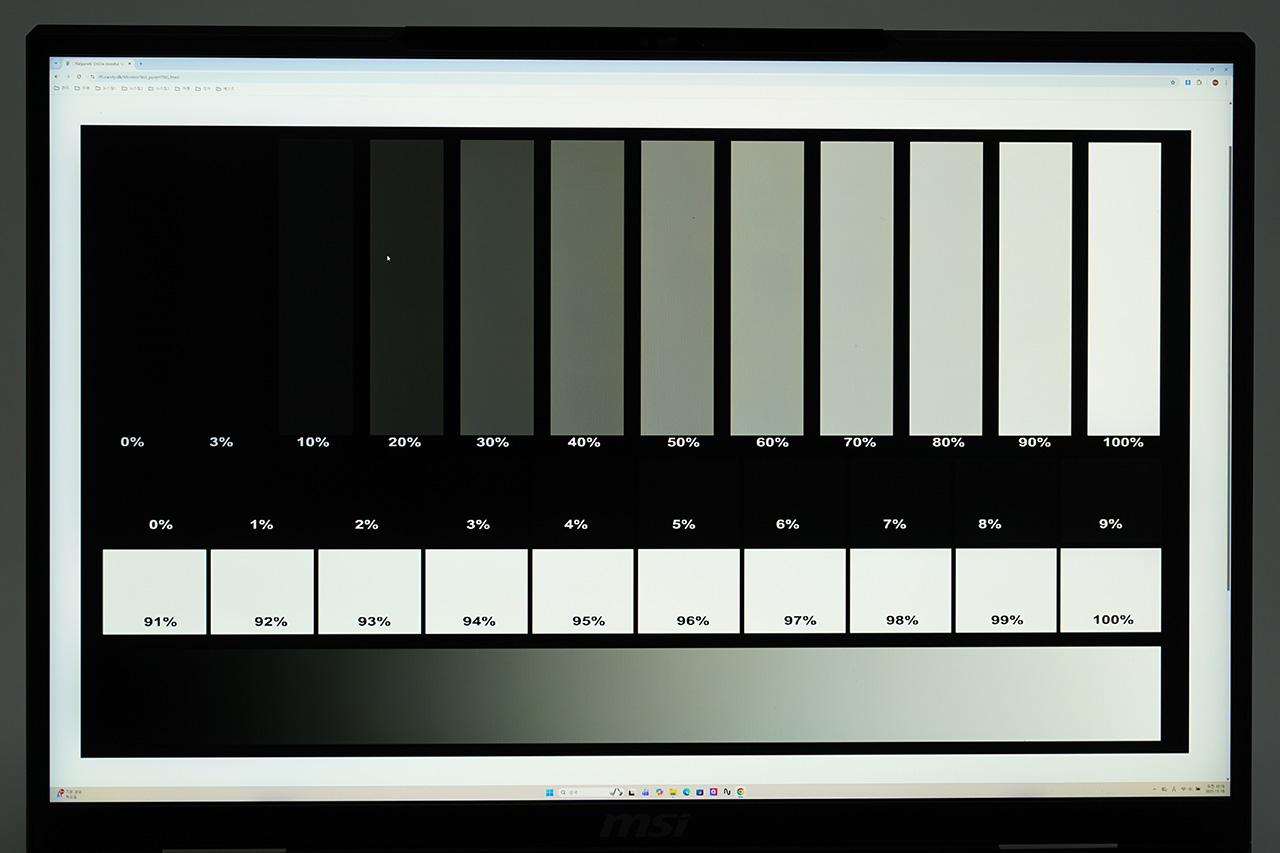This screenshot has height=853, width=1280.
Task: Select the monitor test browser tab
Action: tap(98, 63)
